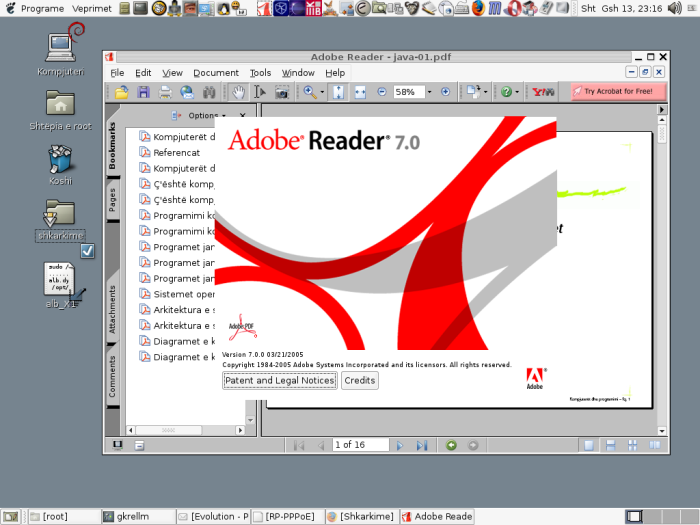The image size is (700, 525).
Task: Choose the Snapshot camera tool
Action: [x=282, y=92]
